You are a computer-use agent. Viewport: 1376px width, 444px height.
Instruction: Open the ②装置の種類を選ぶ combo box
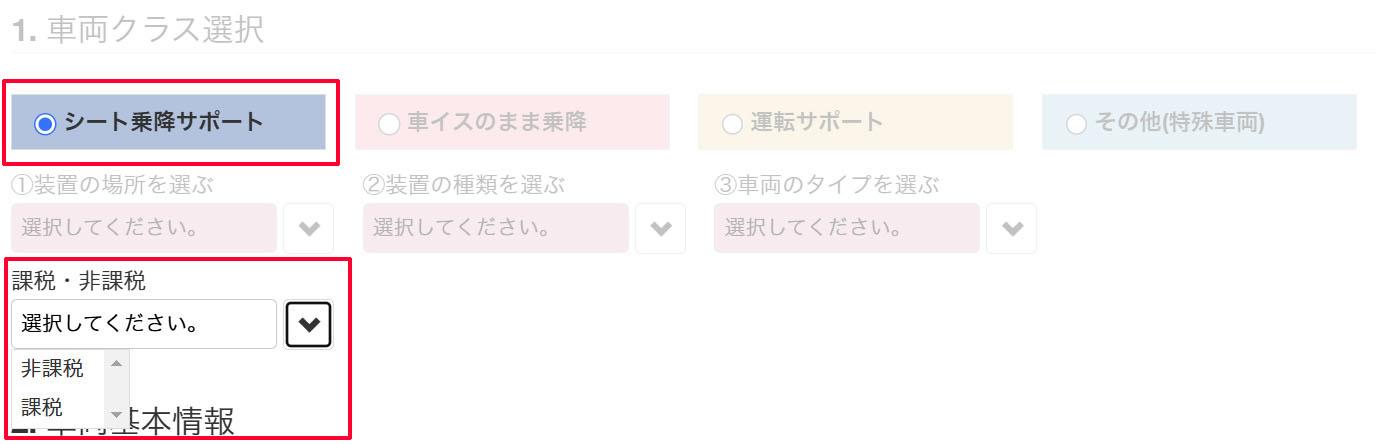click(x=496, y=228)
